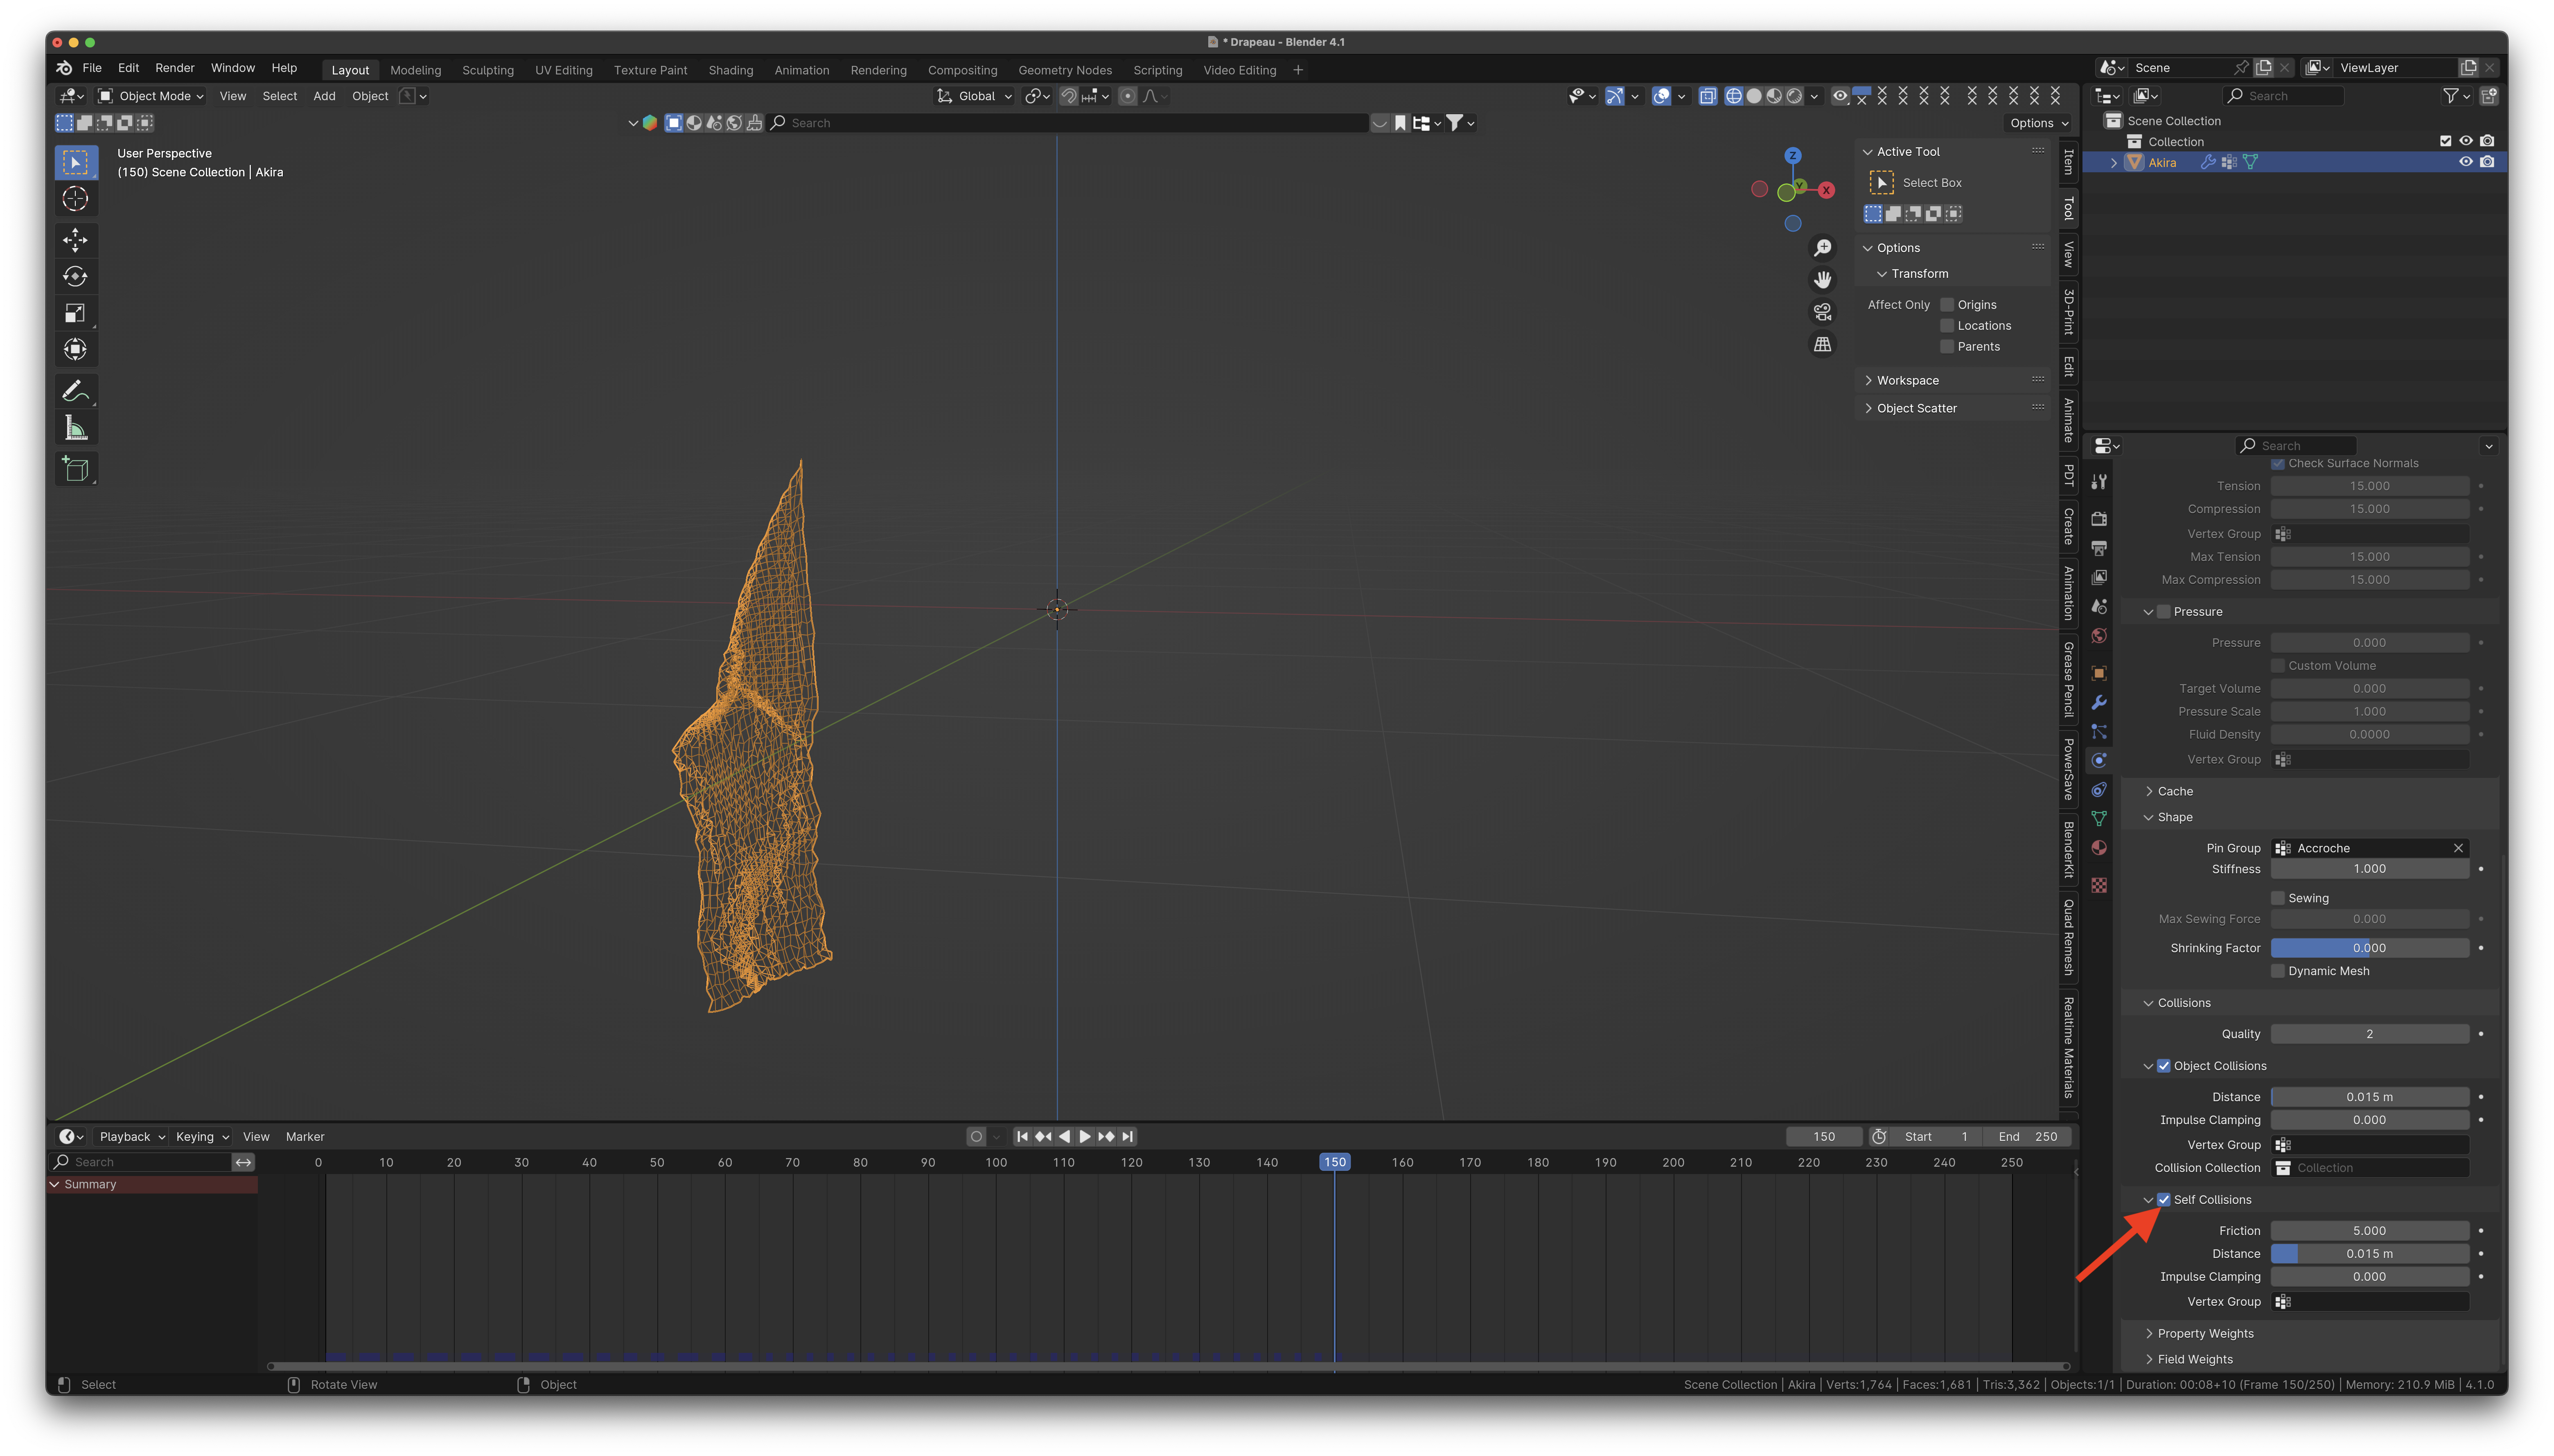Open the viewport Options popover
Image resolution: width=2554 pixels, height=1456 pixels.
(2039, 123)
